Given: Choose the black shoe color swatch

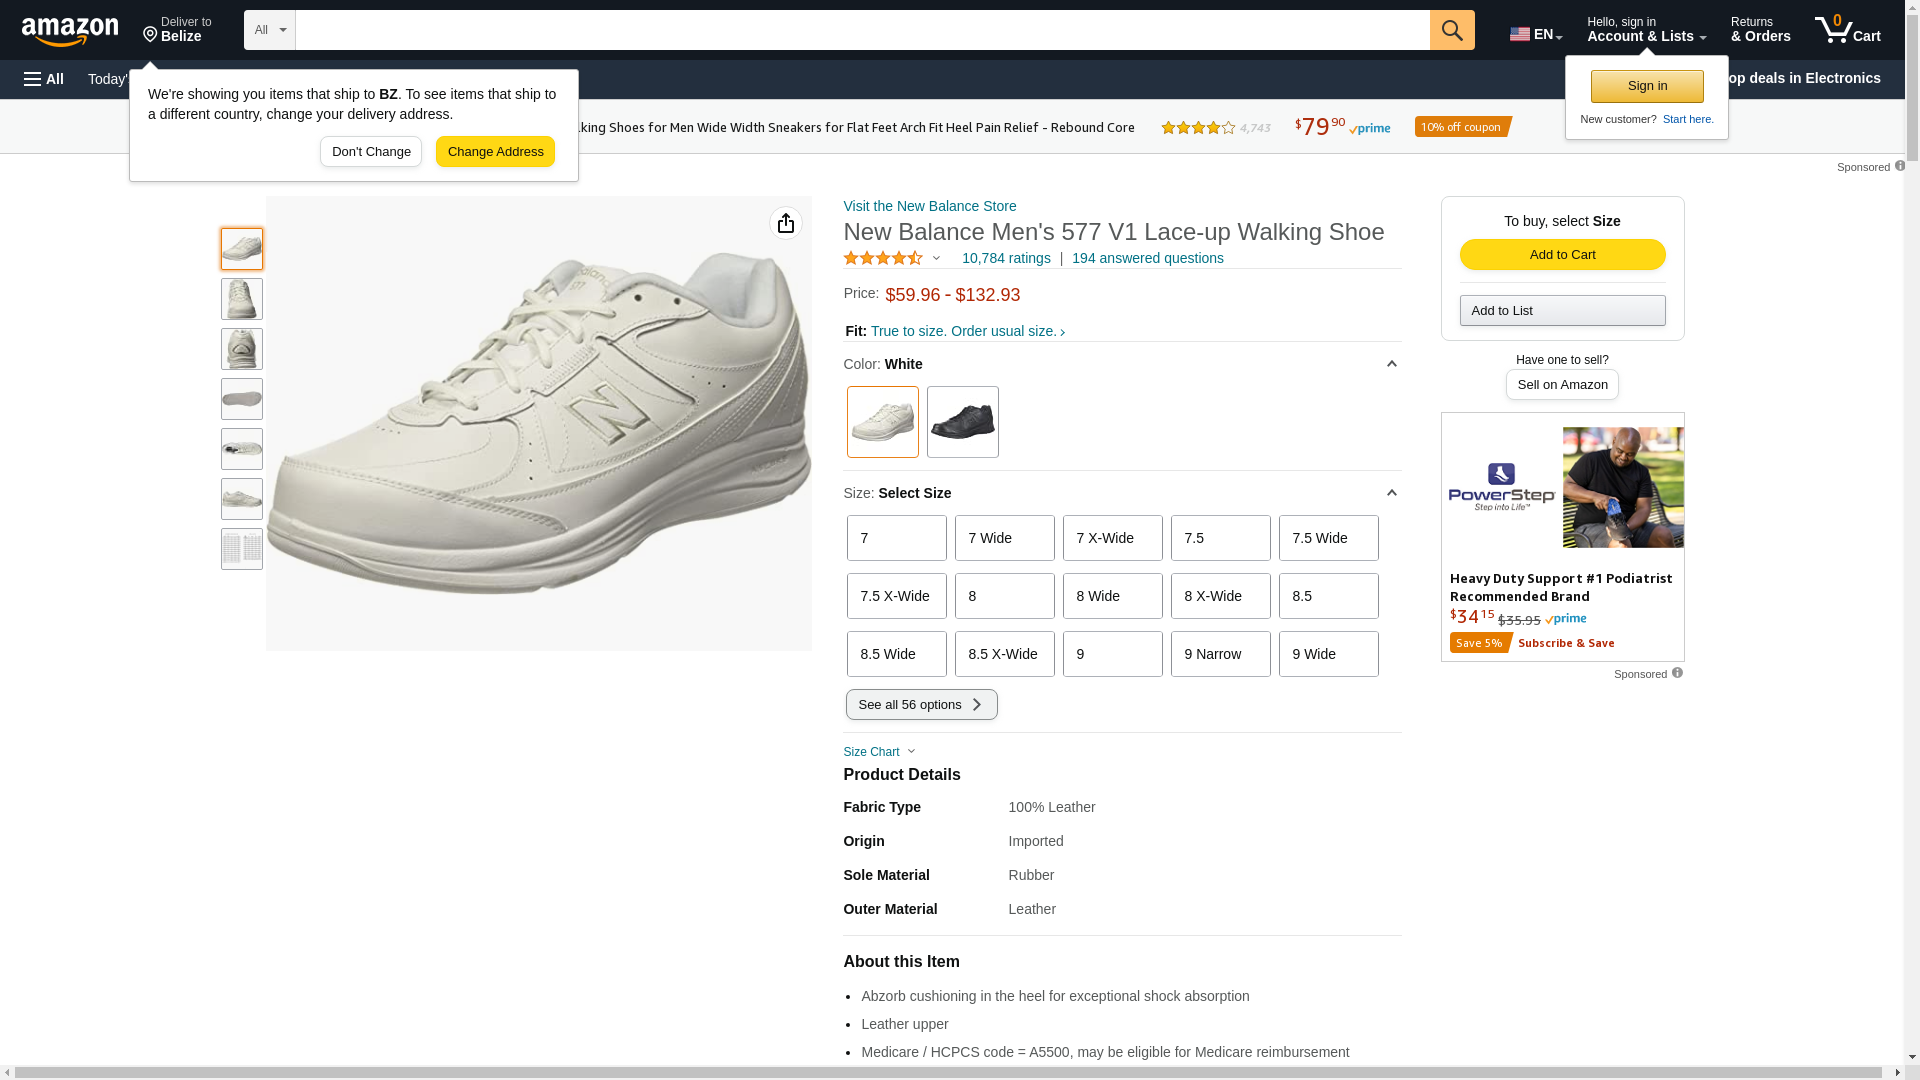Looking at the screenshot, I should pyautogui.click(x=962, y=422).
